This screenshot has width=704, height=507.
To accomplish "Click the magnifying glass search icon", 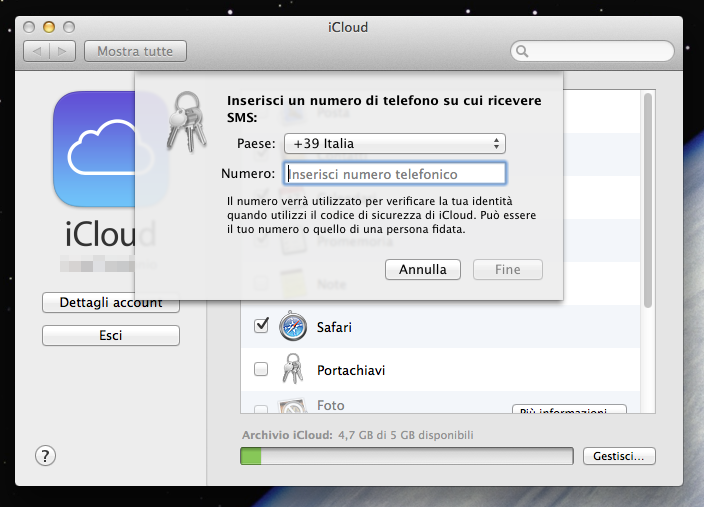I will (522, 51).
